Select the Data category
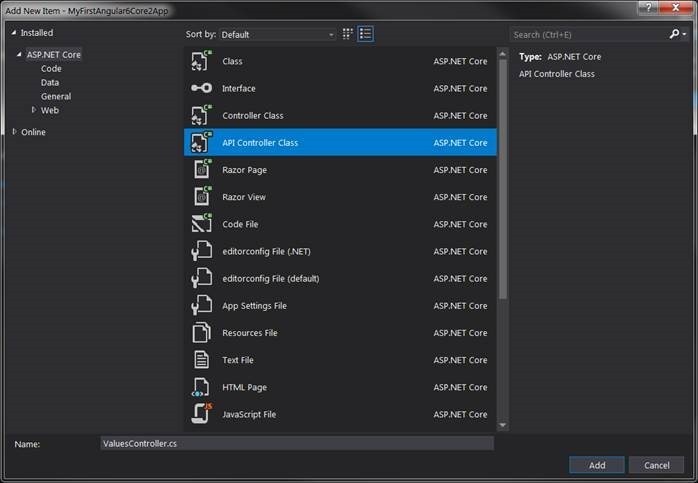This screenshot has height=483, width=698. 50,83
